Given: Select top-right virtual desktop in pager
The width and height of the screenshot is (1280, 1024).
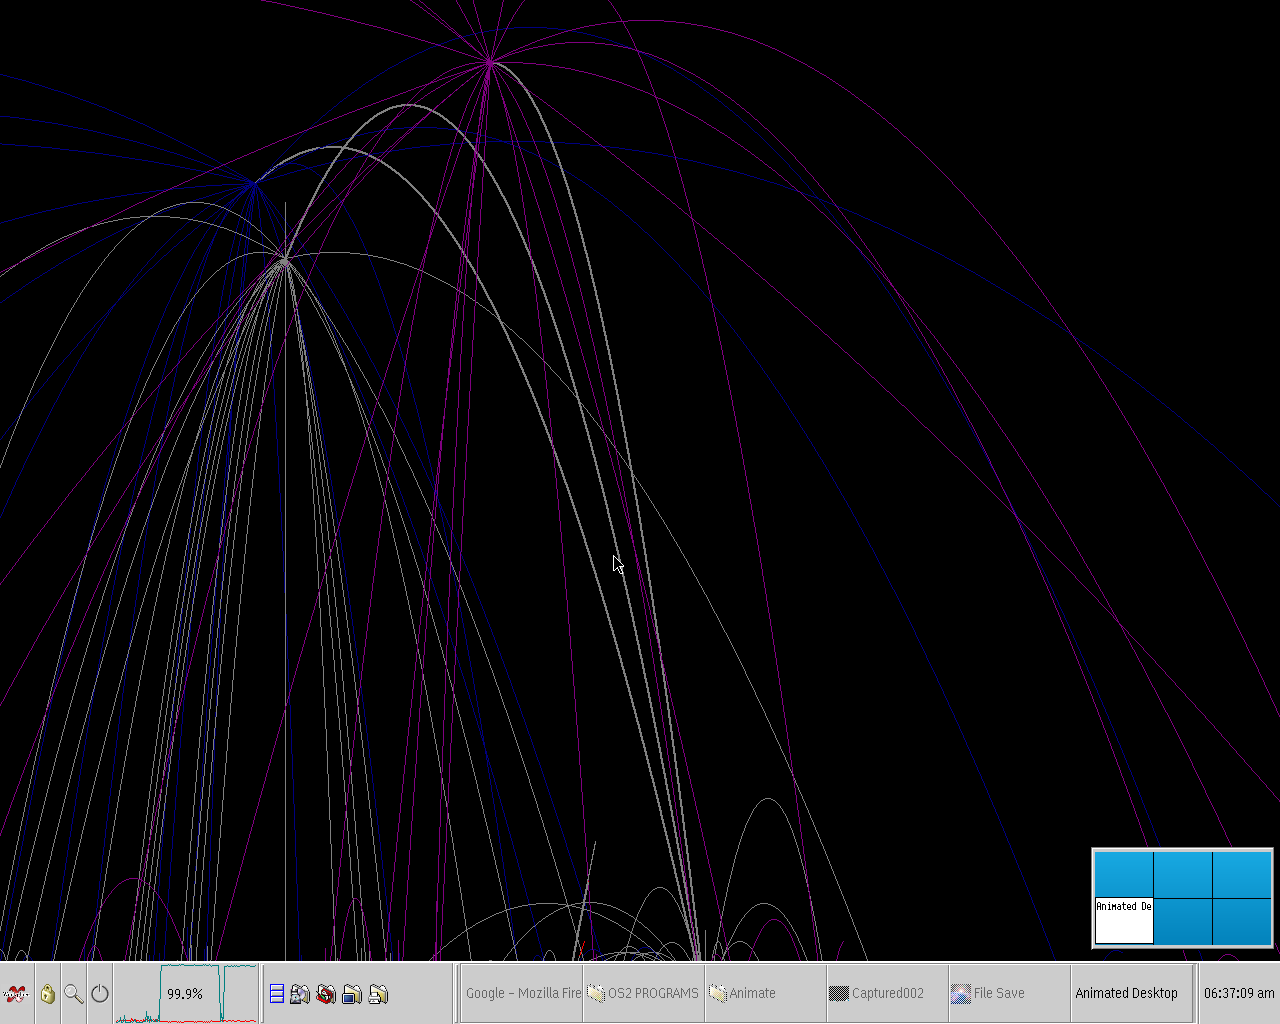Looking at the screenshot, I should click(1241, 875).
